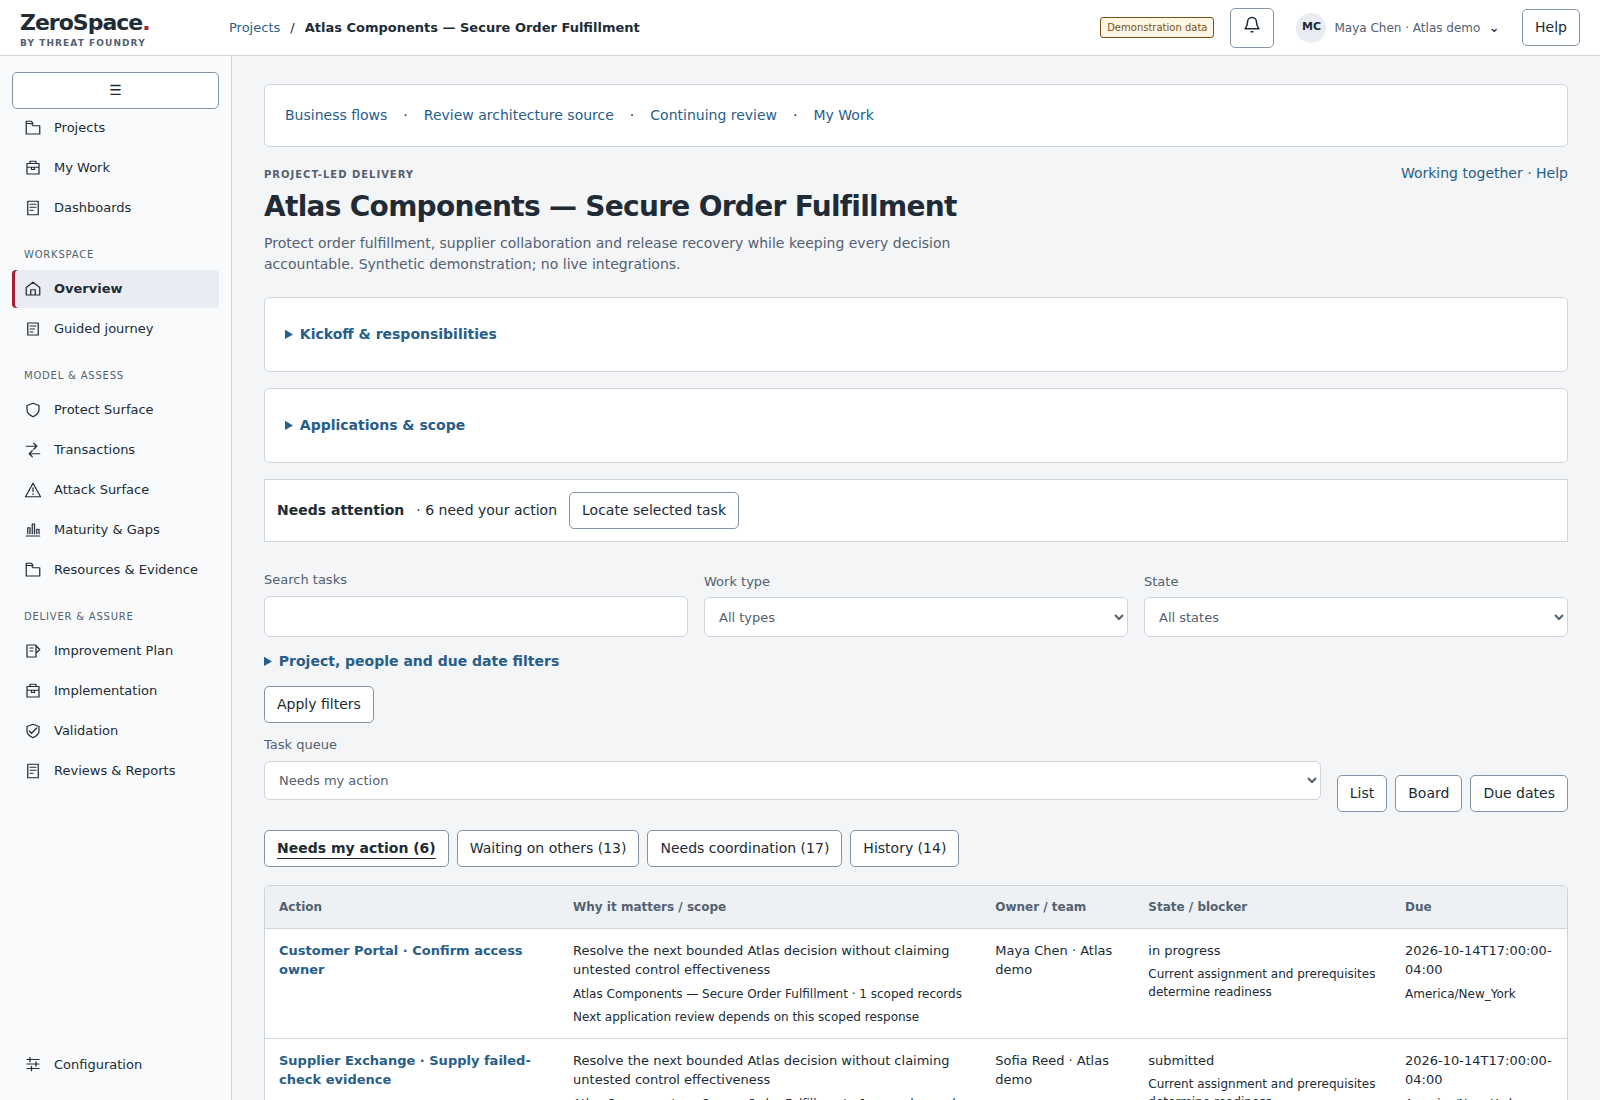Open Continuing review link

tap(713, 115)
